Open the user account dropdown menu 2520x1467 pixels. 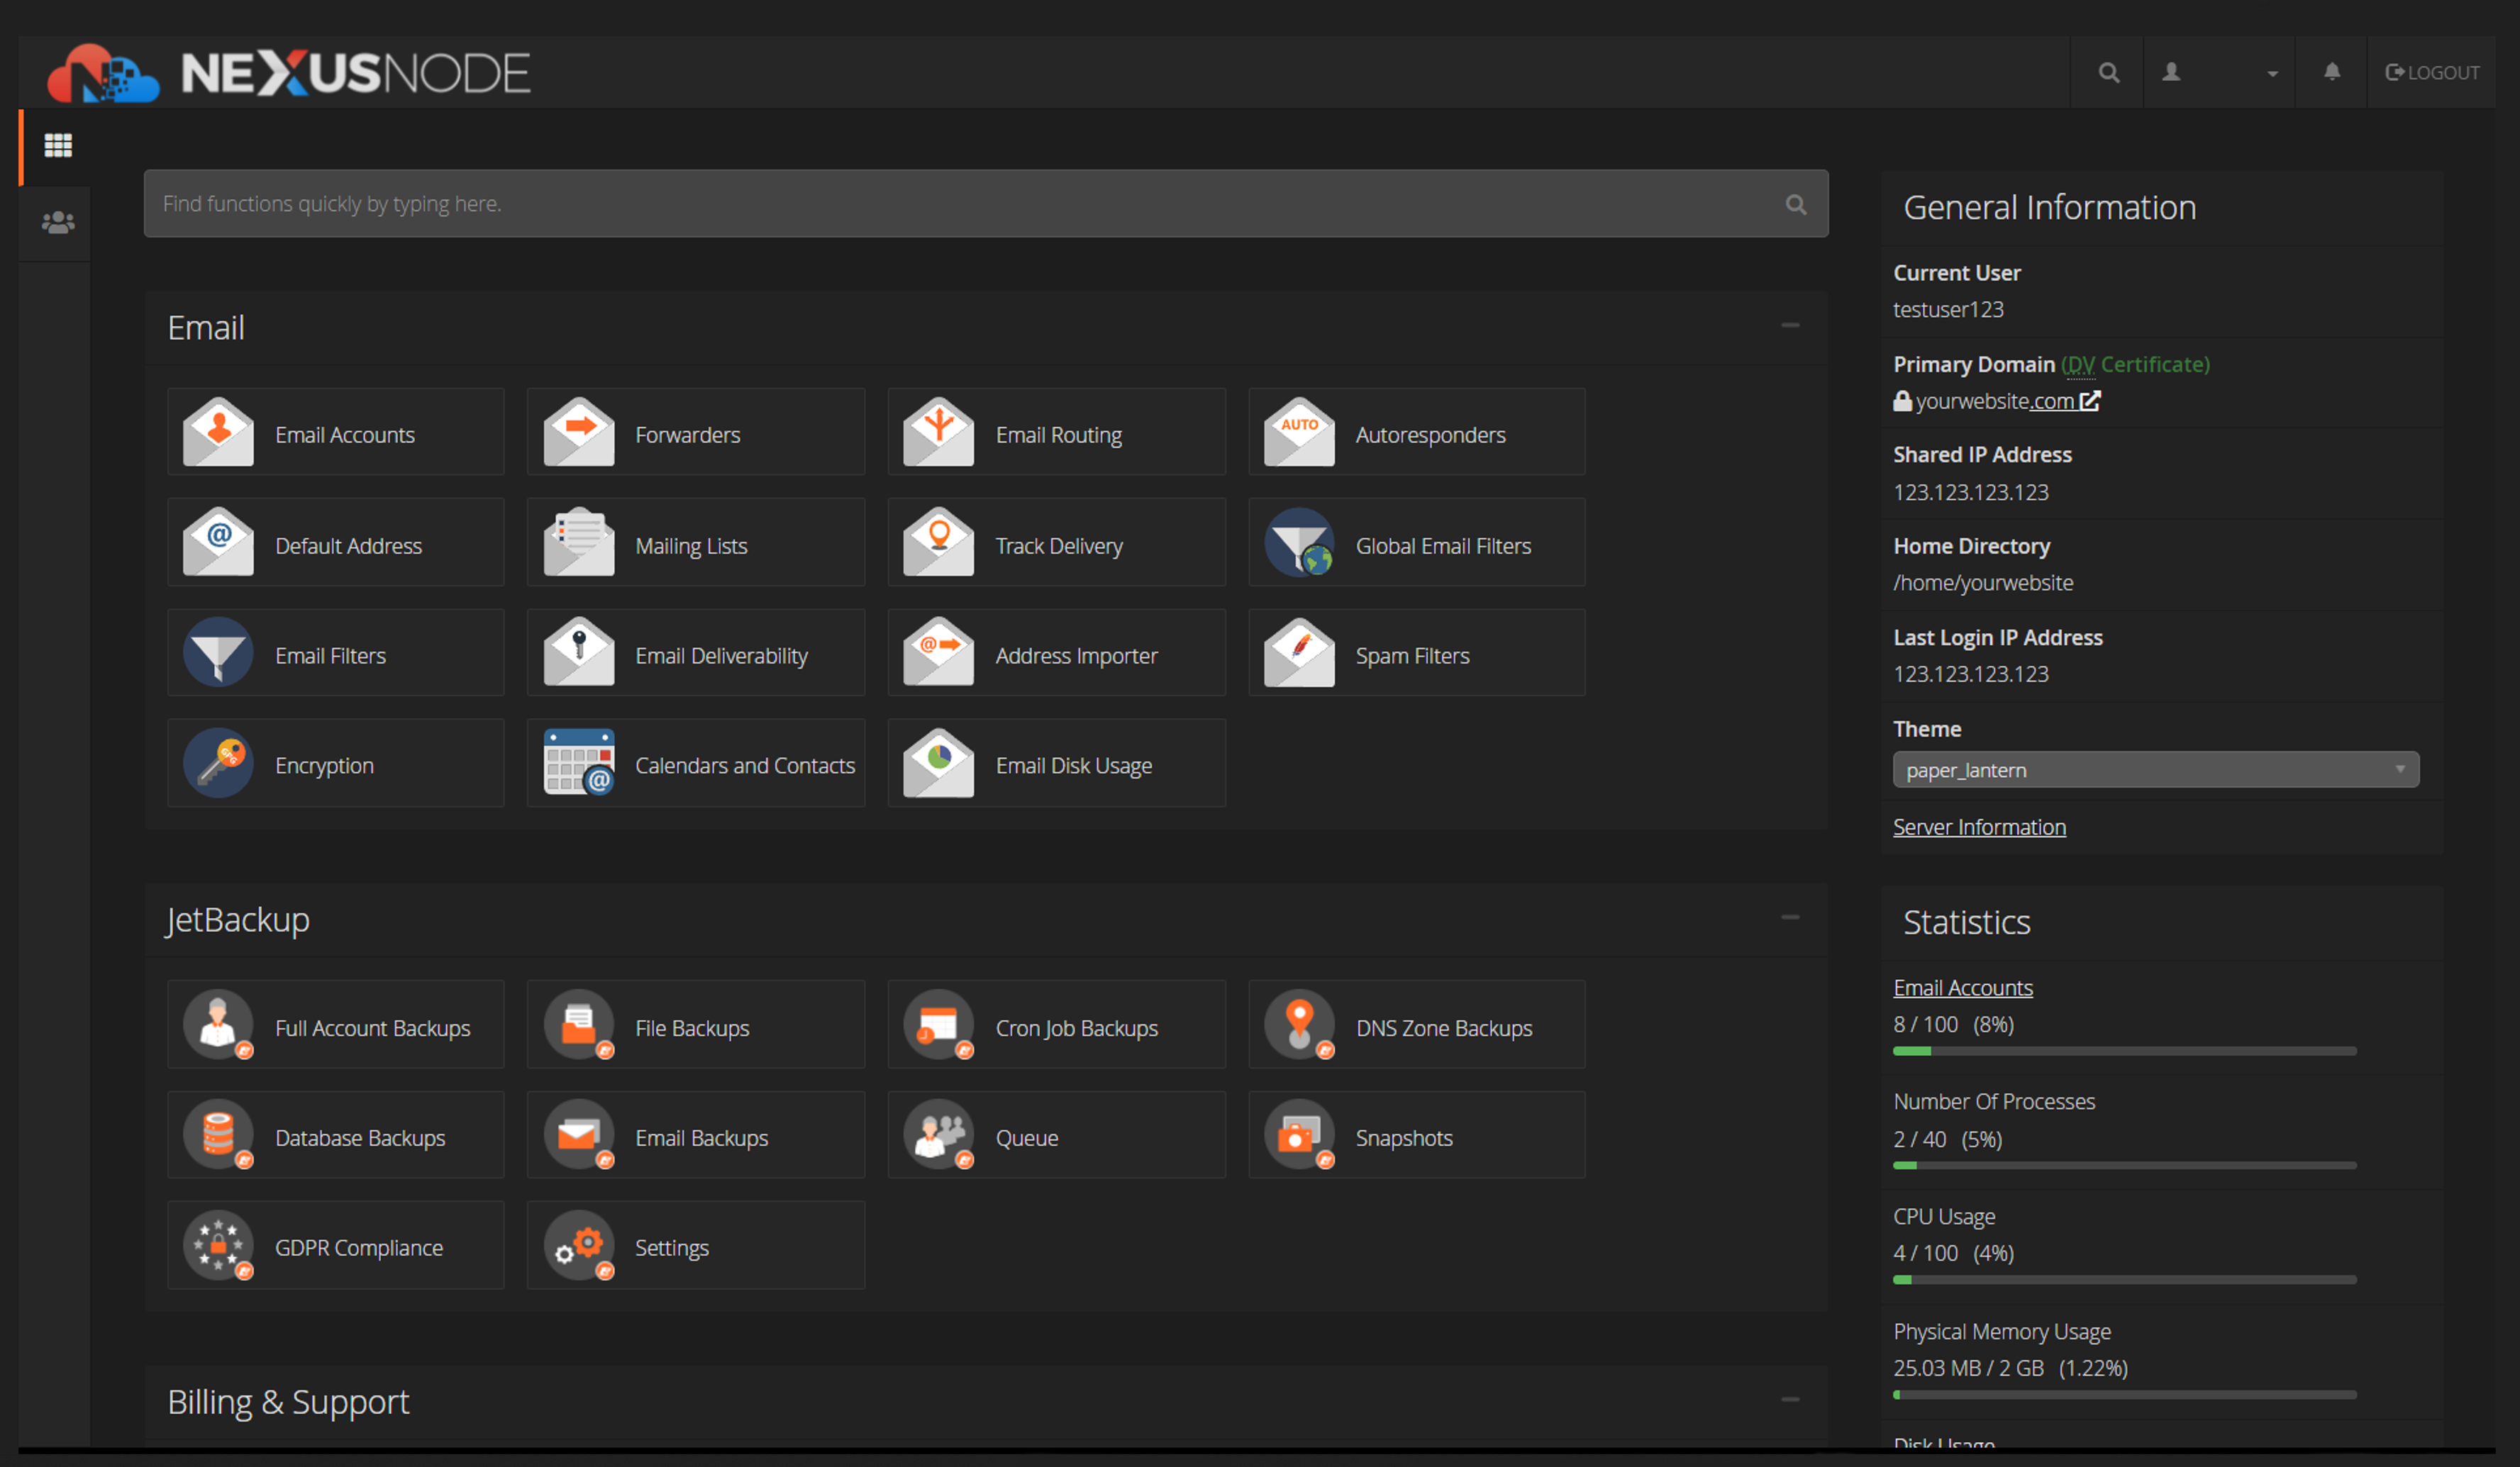(x=2219, y=72)
